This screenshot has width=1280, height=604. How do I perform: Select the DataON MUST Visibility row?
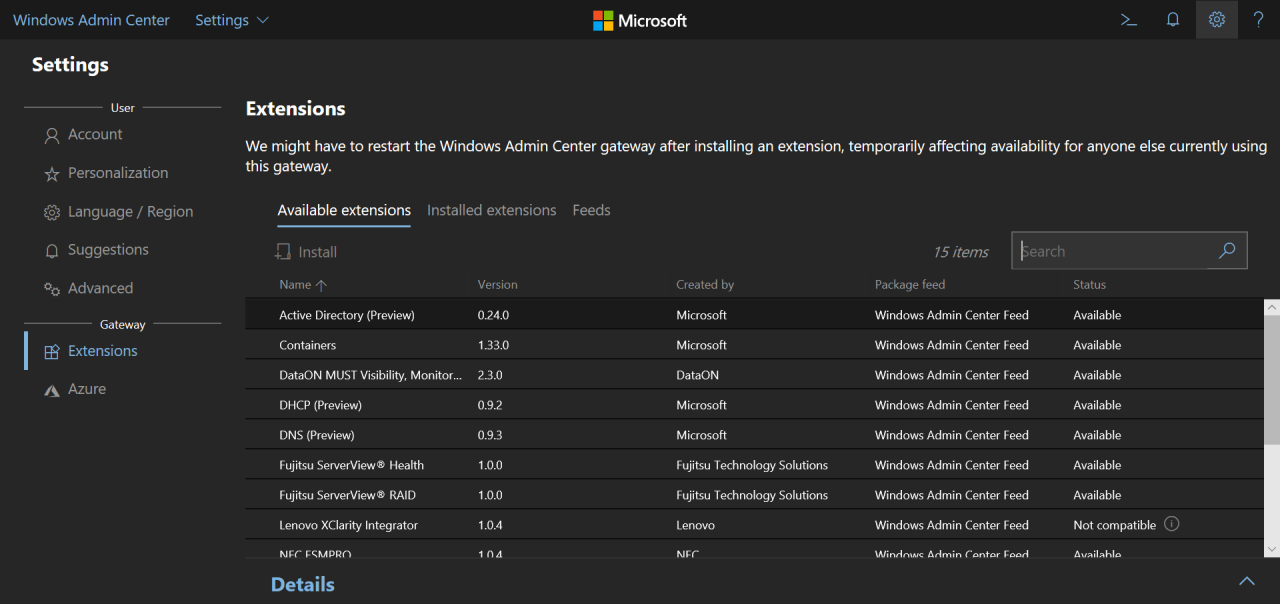click(755, 374)
